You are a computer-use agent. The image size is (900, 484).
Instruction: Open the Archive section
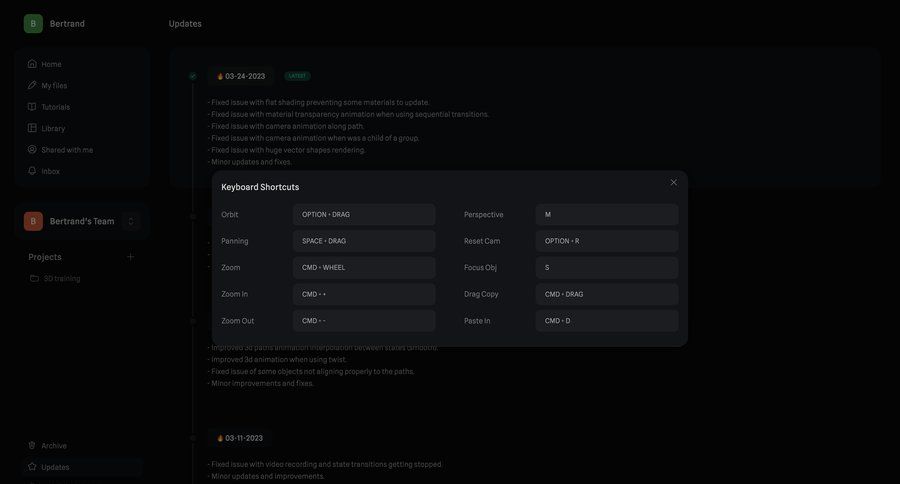(x=82, y=445)
